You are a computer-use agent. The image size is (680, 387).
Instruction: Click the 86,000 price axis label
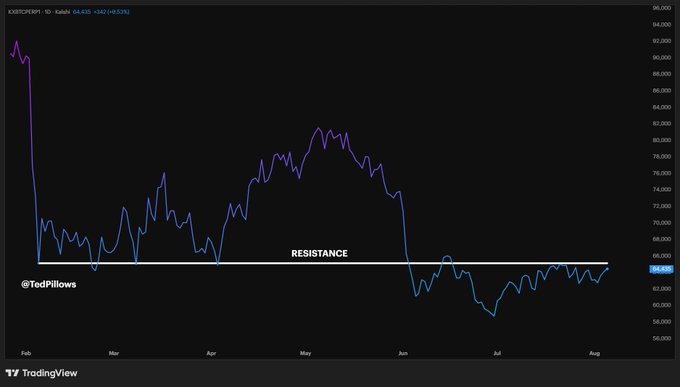click(x=662, y=90)
